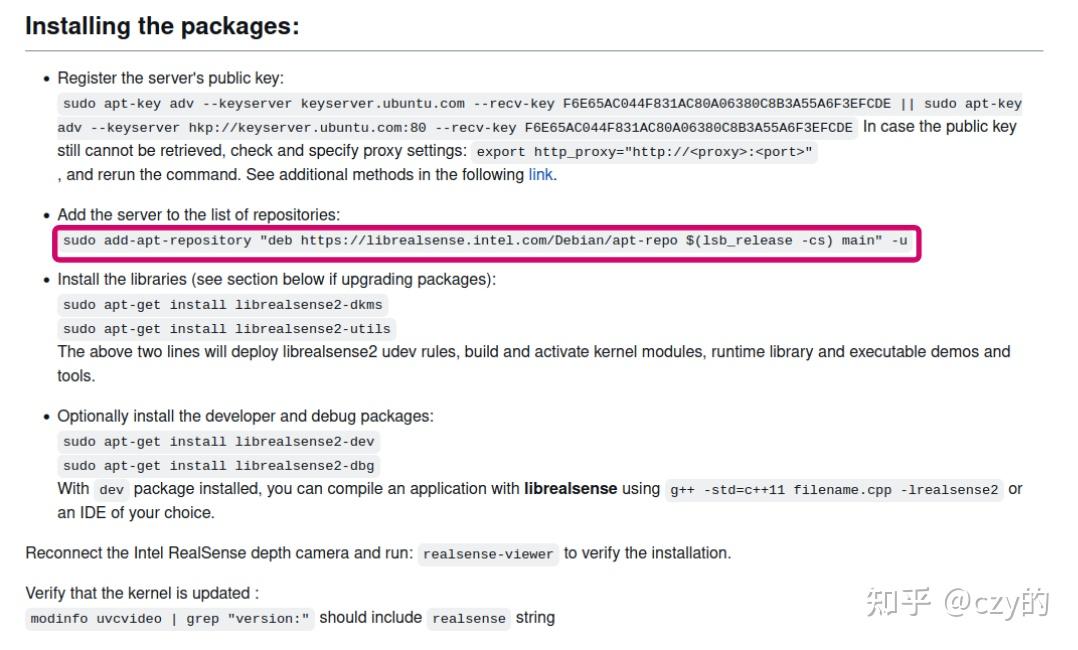Select the librealsense2-dbg install command
1078x650 pixels.
click(219, 466)
